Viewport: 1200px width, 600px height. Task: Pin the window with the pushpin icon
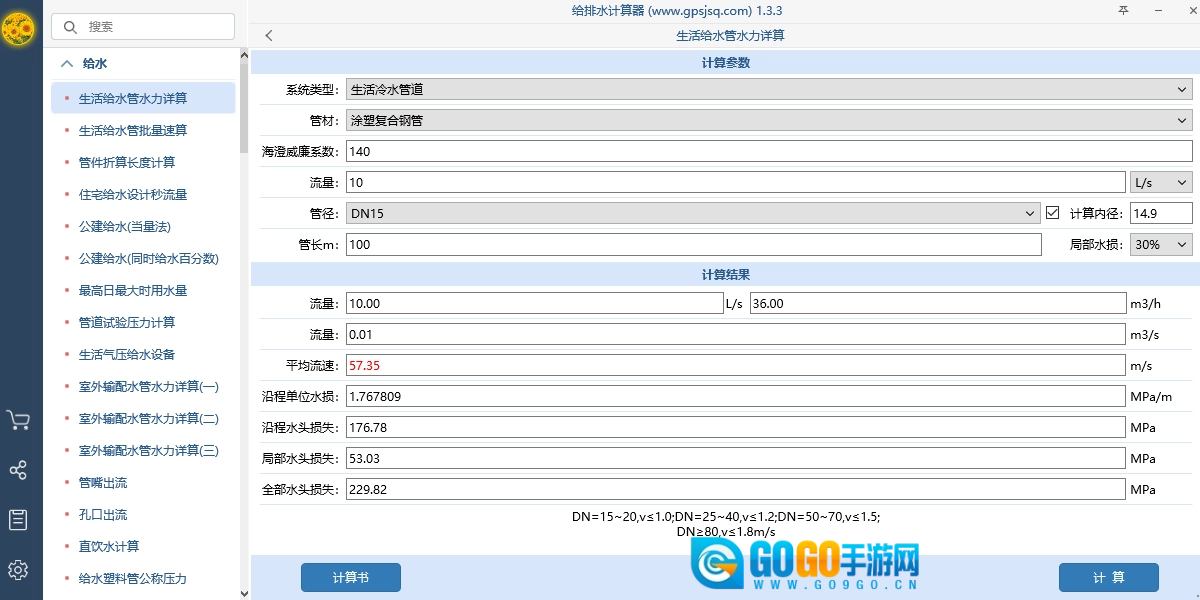pos(1123,11)
